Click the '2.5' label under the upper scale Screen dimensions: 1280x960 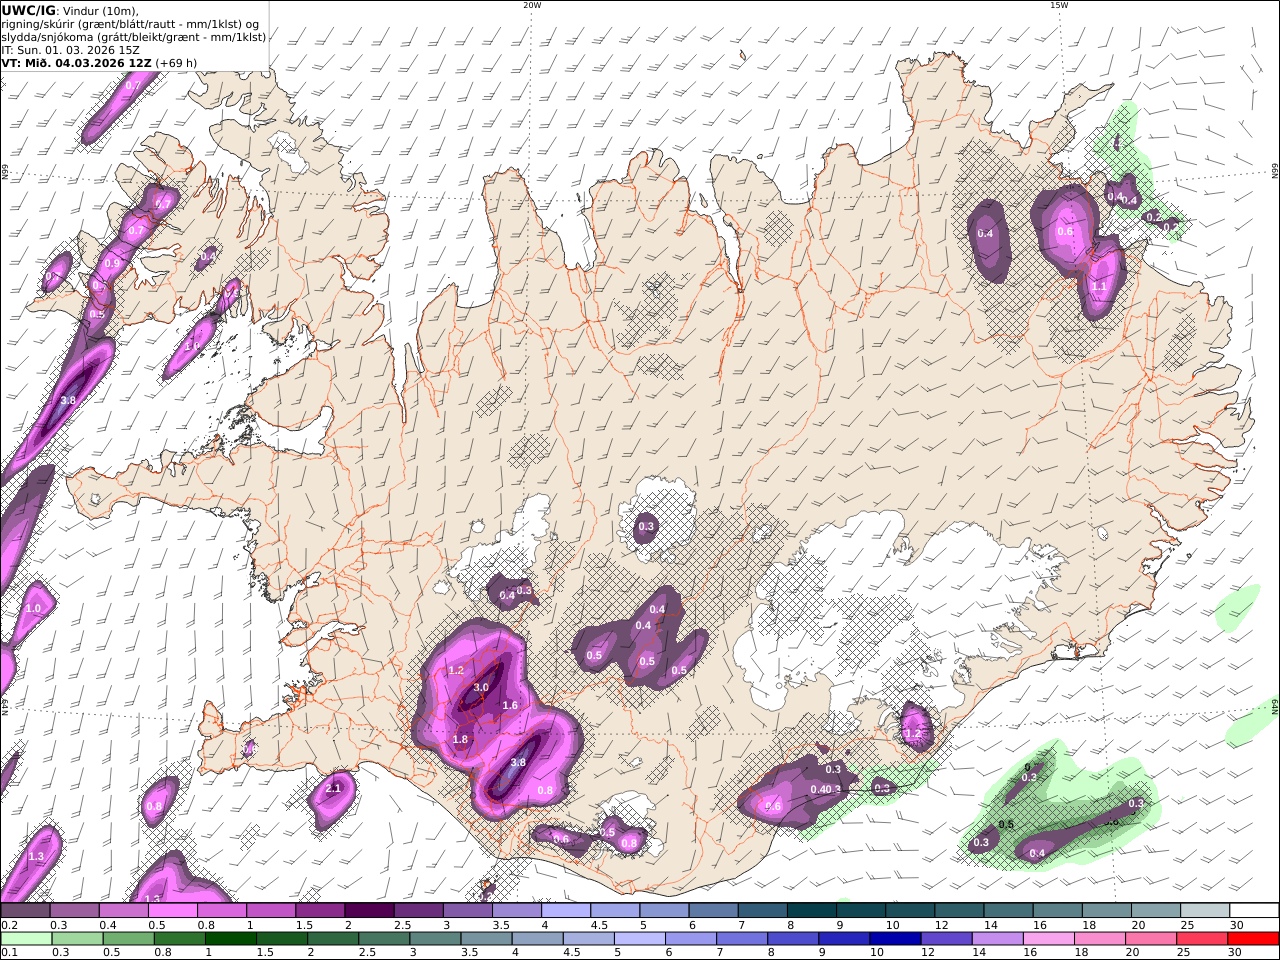tap(403, 925)
